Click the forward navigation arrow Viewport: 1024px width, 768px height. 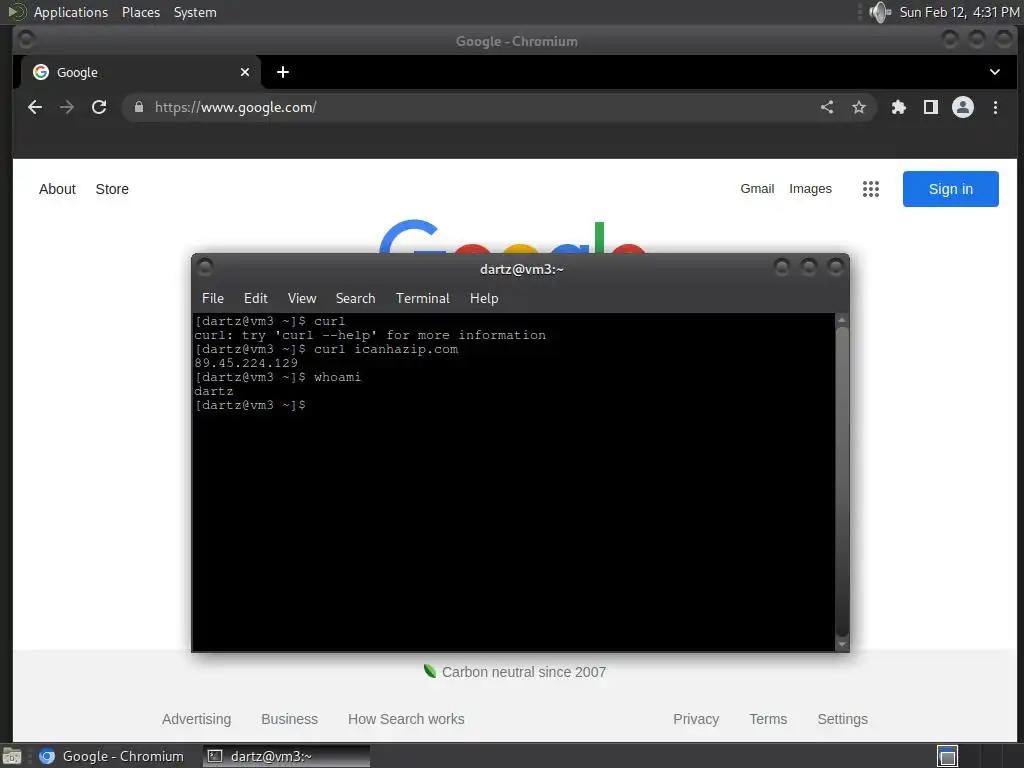tap(67, 107)
